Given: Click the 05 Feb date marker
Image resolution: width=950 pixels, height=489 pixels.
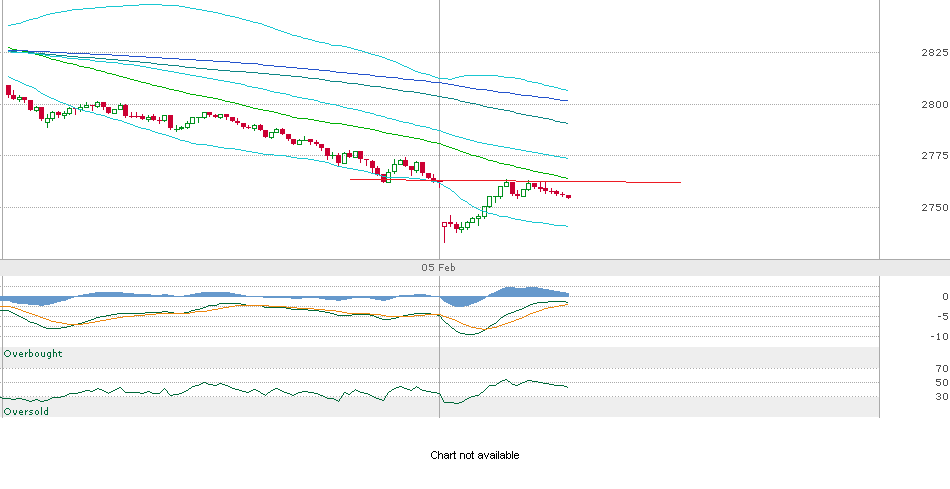Looking at the screenshot, I should (438, 268).
